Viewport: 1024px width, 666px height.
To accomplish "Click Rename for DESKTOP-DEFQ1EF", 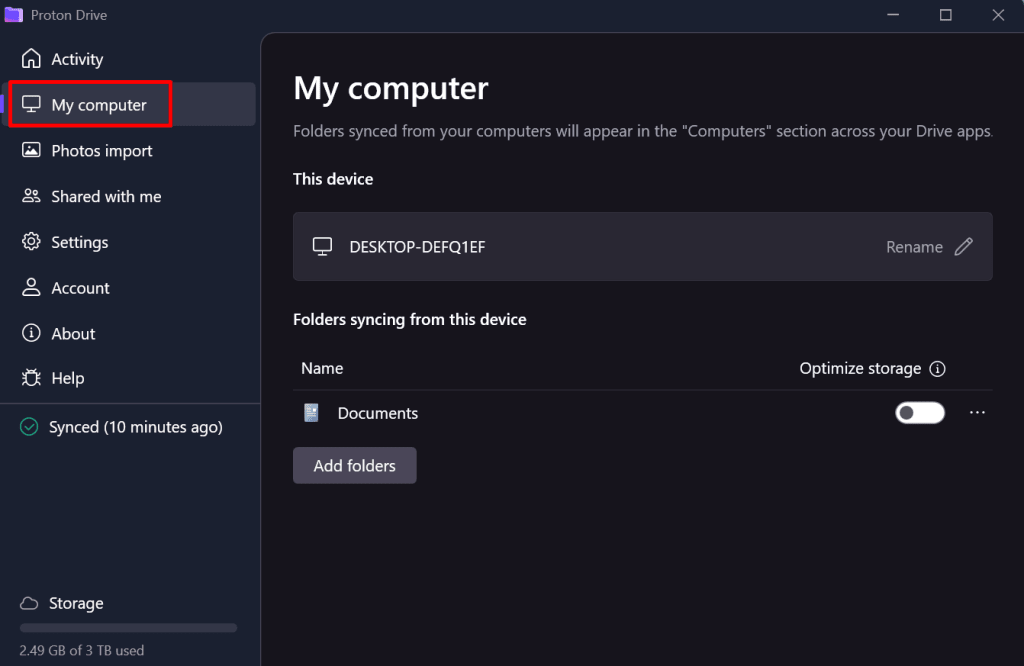I will click(914, 247).
